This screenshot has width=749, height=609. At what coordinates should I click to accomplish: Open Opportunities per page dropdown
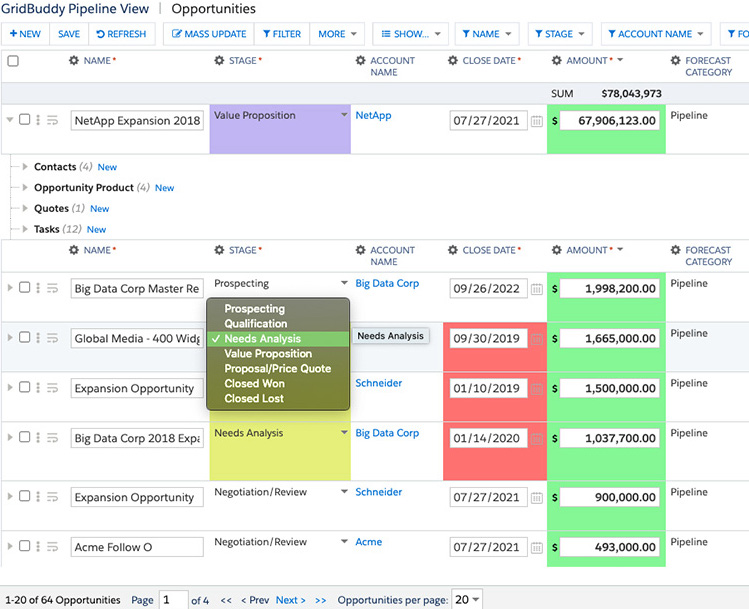point(466,599)
